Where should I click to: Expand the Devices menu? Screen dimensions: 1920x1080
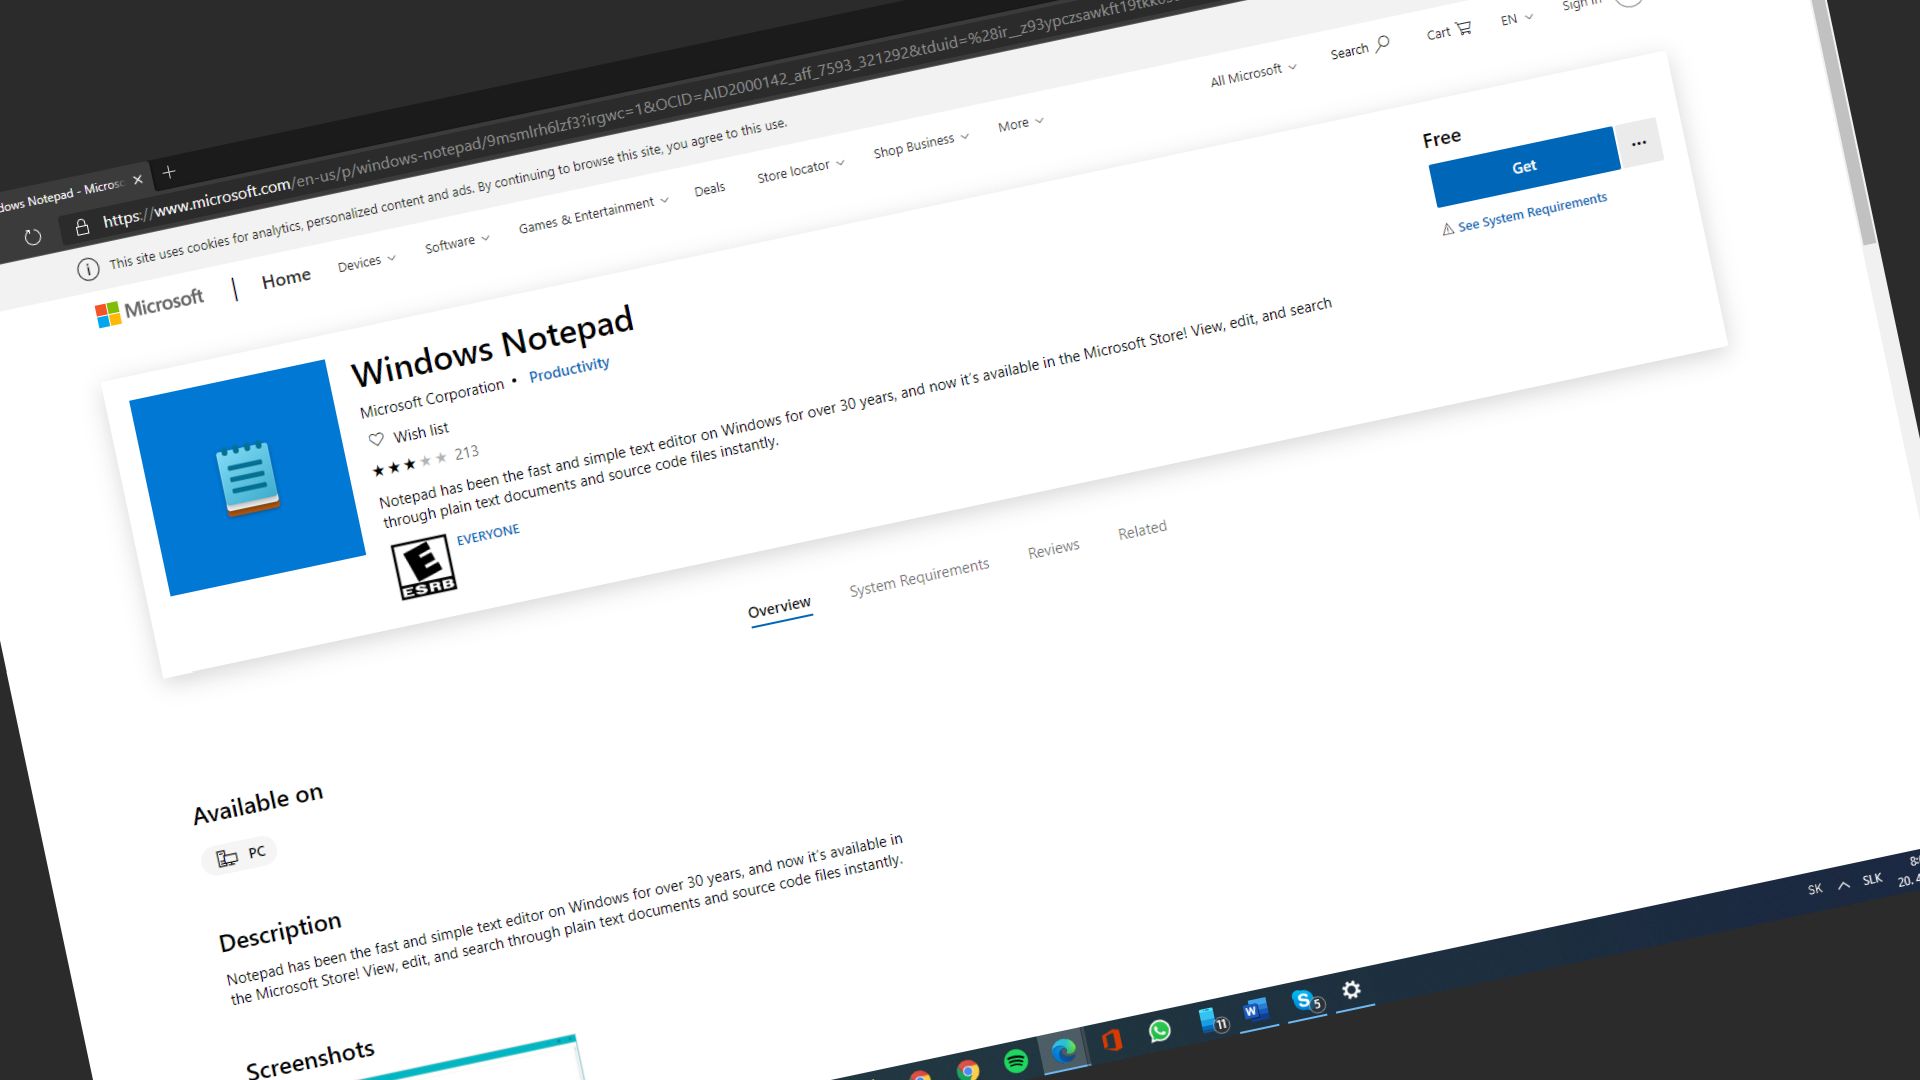point(367,262)
